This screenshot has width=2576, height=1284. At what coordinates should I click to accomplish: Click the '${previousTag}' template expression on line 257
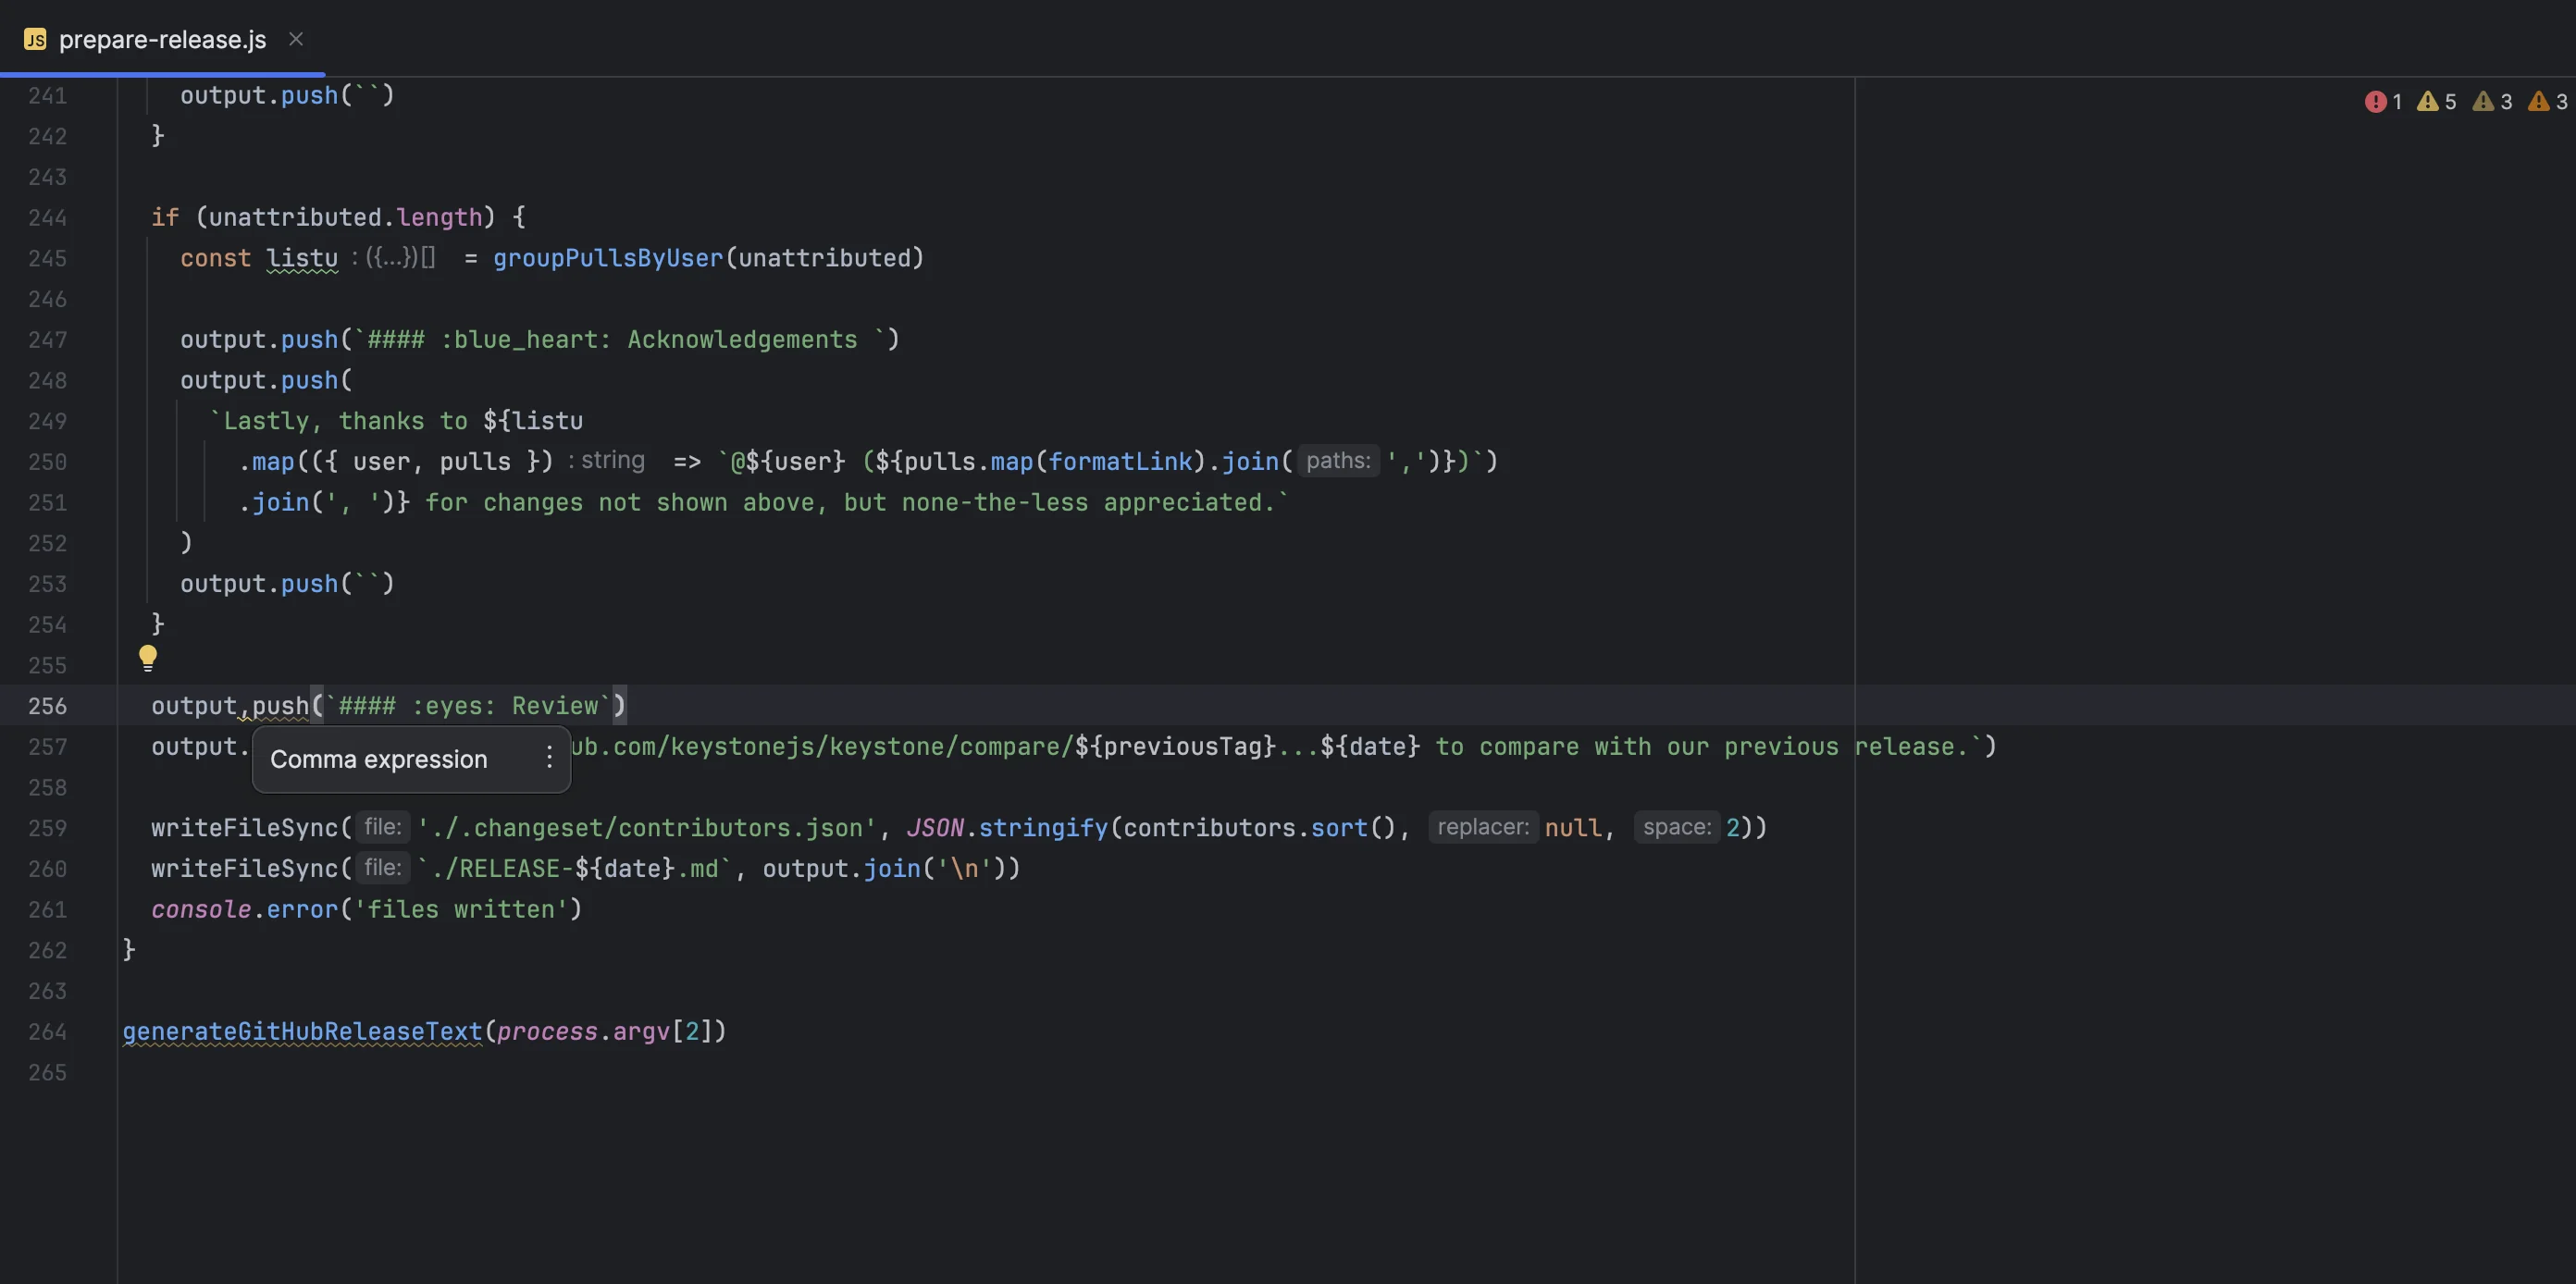1176,747
